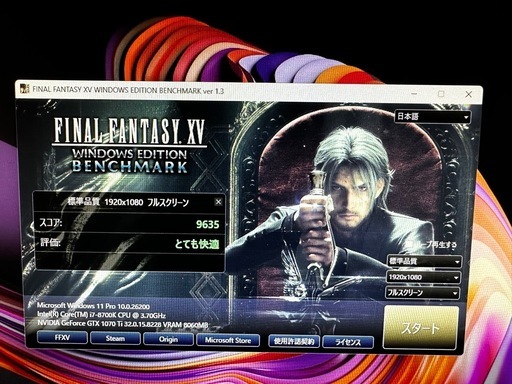The width and height of the screenshot is (512, 384).
Task: Click the スコア: label
Action: pos(51,223)
